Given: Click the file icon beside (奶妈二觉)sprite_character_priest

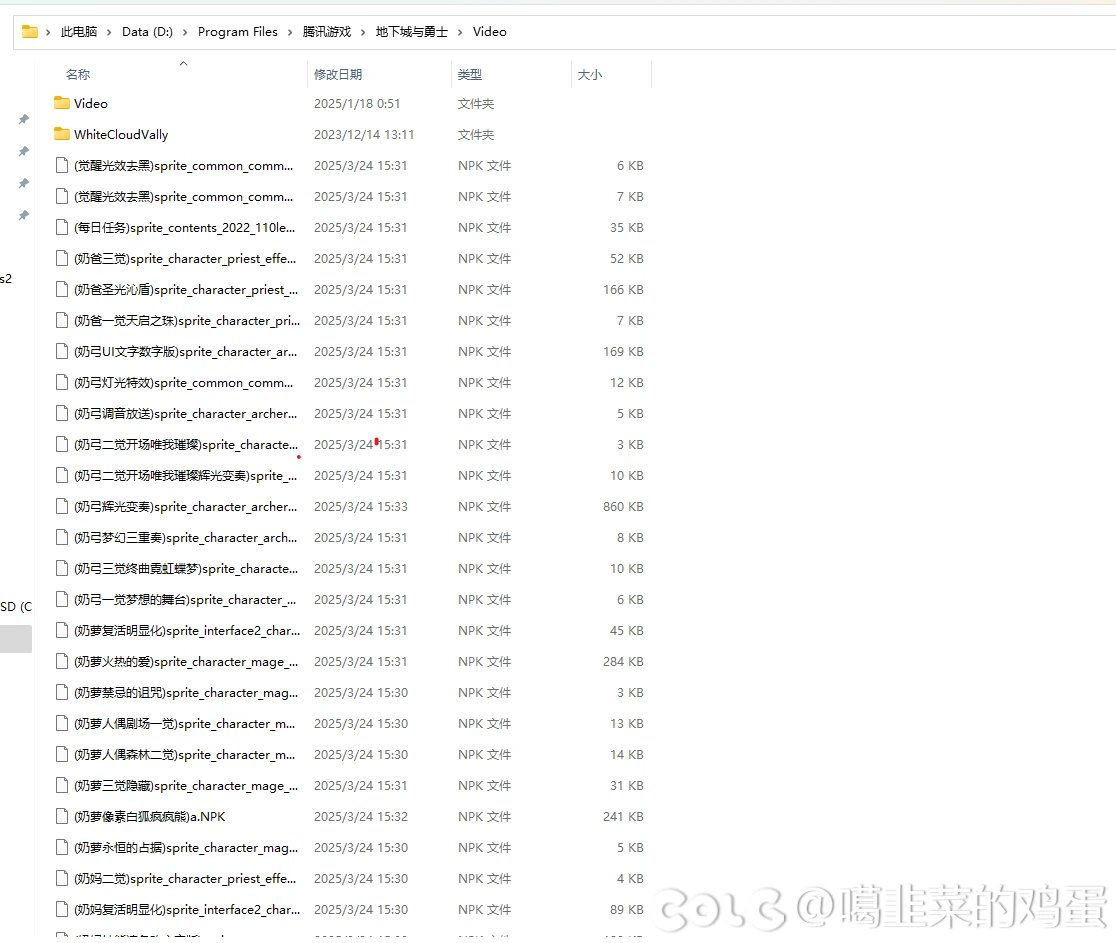Looking at the screenshot, I should pyautogui.click(x=62, y=878).
